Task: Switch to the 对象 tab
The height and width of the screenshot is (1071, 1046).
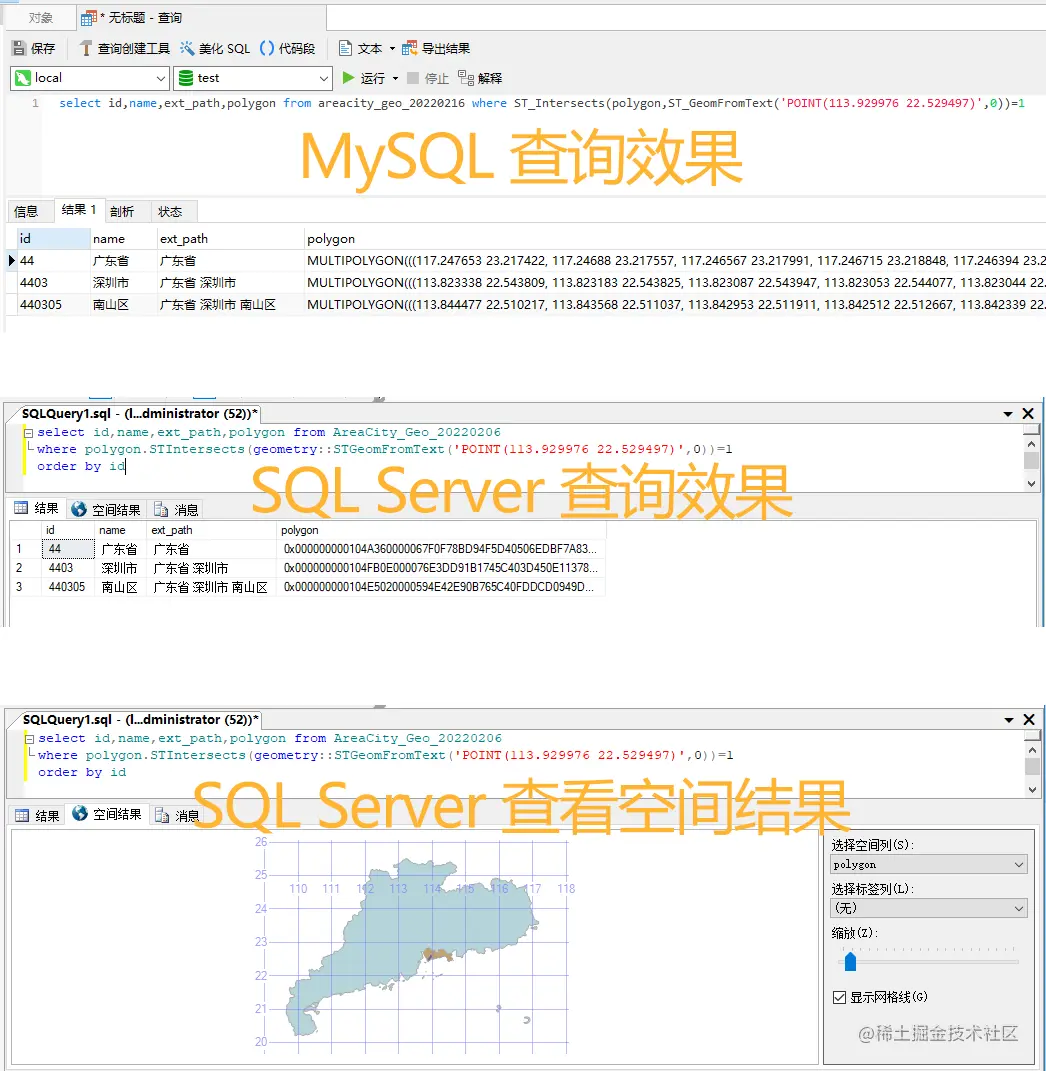Action: click(40, 18)
